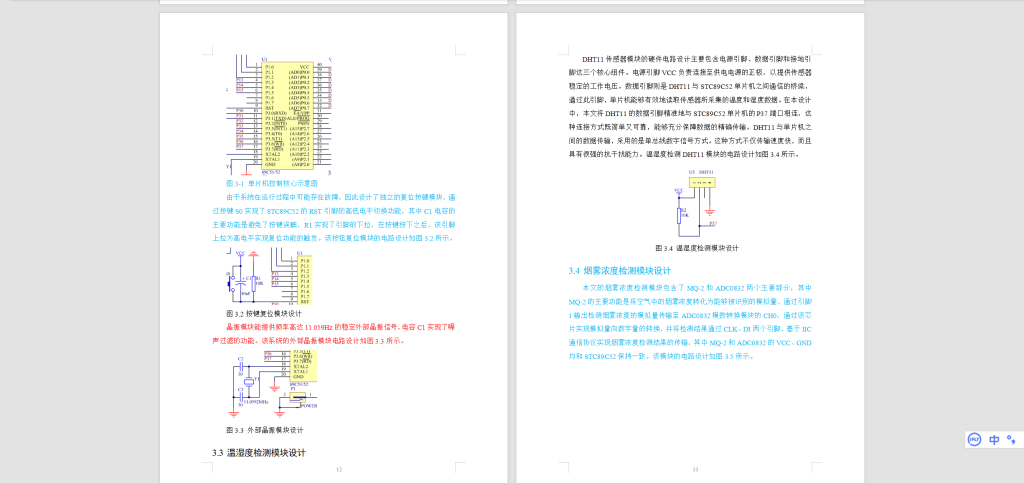The width and height of the screenshot is (1024, 483).
Task: Click the STC89C52 microcontroller schematic figure
Action: pos(281,116)
